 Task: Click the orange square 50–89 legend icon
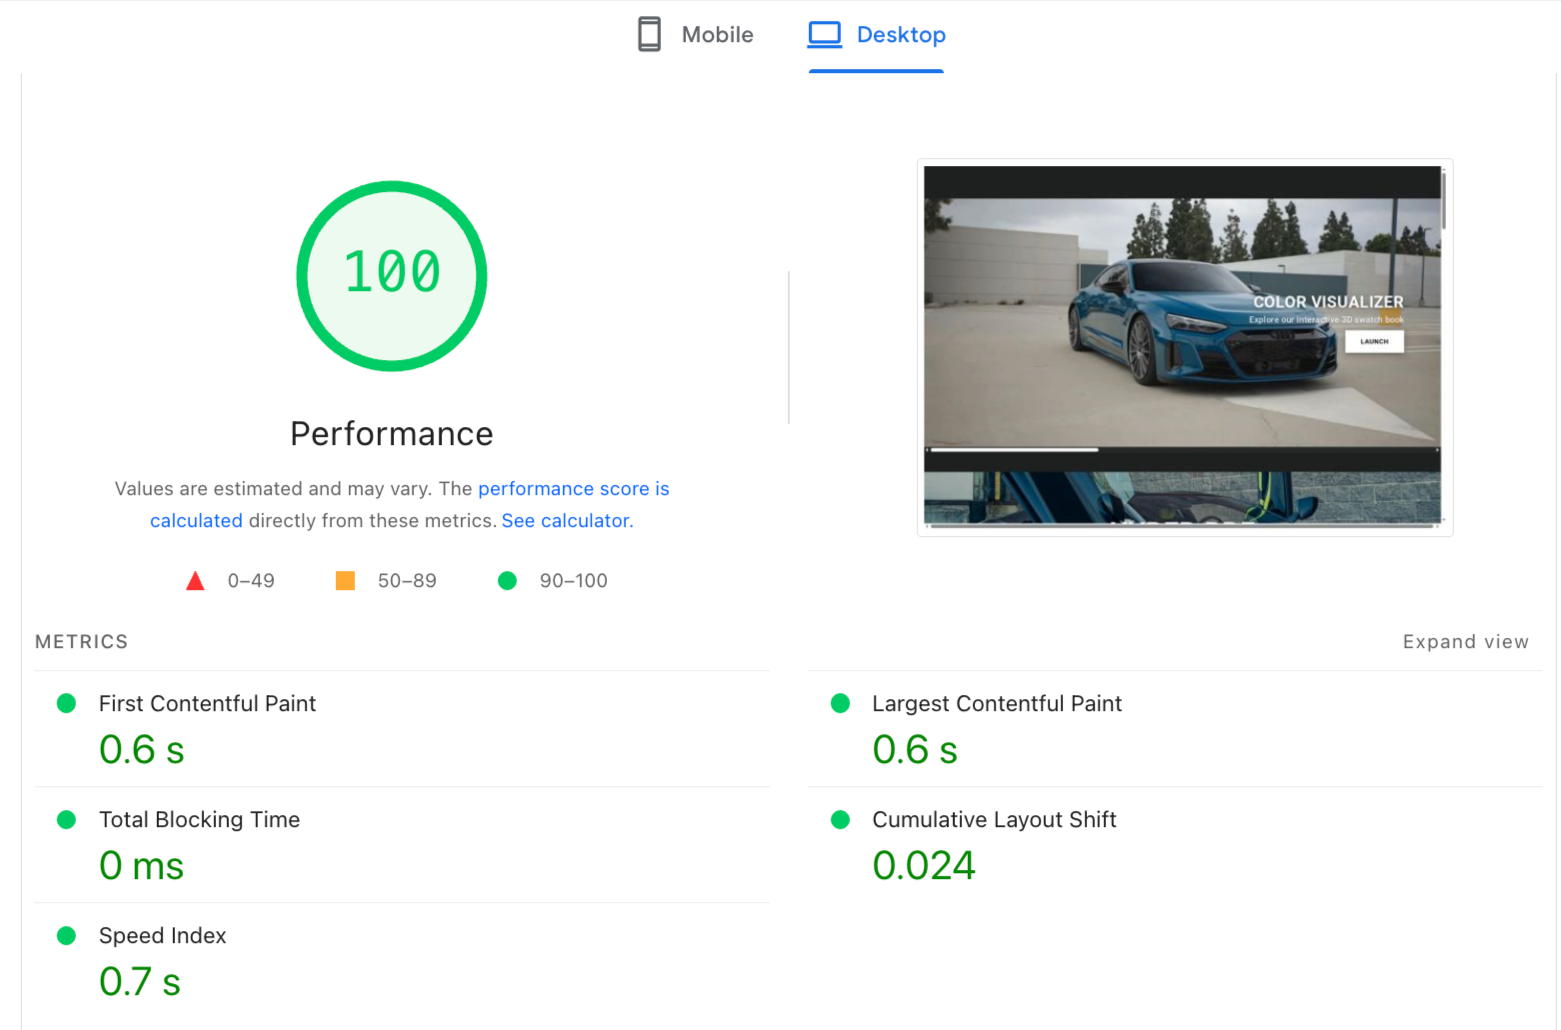pyautogui.click(x=345, y=581)
